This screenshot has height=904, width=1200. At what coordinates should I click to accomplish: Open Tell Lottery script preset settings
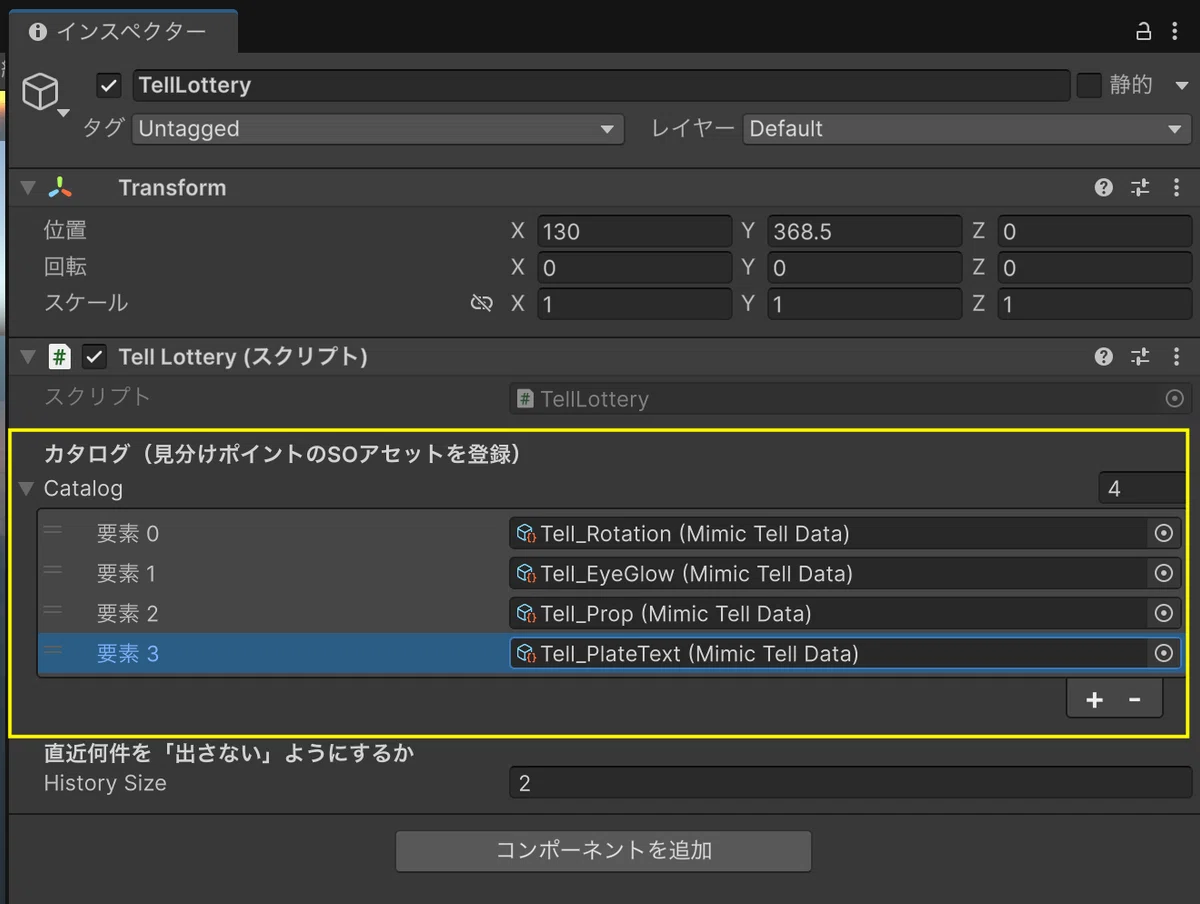tap(1140, 356)
